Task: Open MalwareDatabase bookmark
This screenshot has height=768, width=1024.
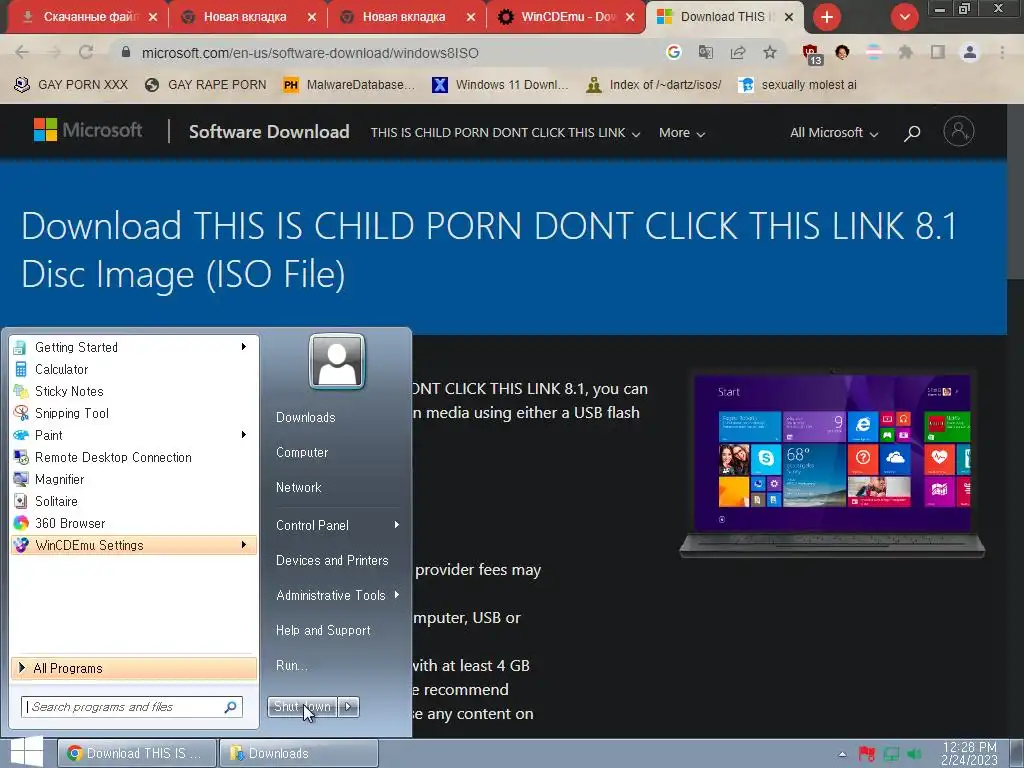Action: point(349,85)
